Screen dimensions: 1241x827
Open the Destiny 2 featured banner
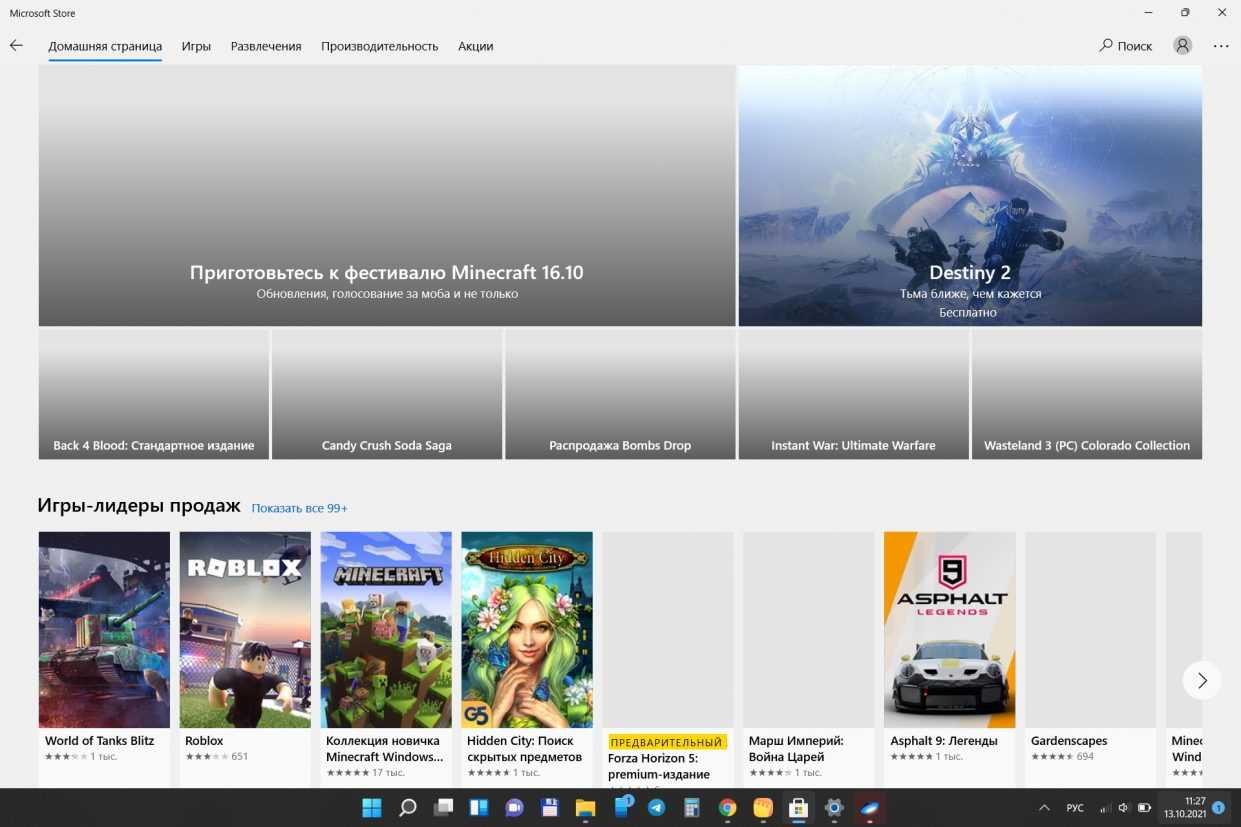point(969,196)
